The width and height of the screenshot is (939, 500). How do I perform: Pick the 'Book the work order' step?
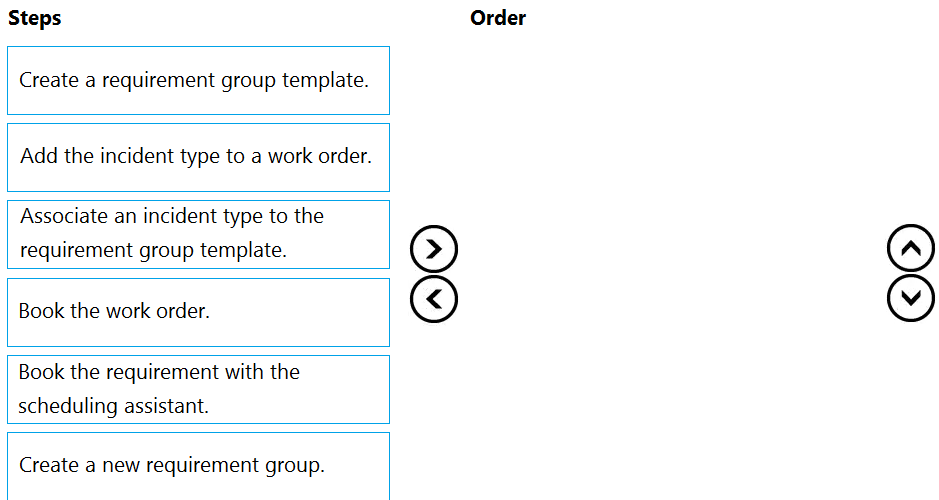(198, 311)
